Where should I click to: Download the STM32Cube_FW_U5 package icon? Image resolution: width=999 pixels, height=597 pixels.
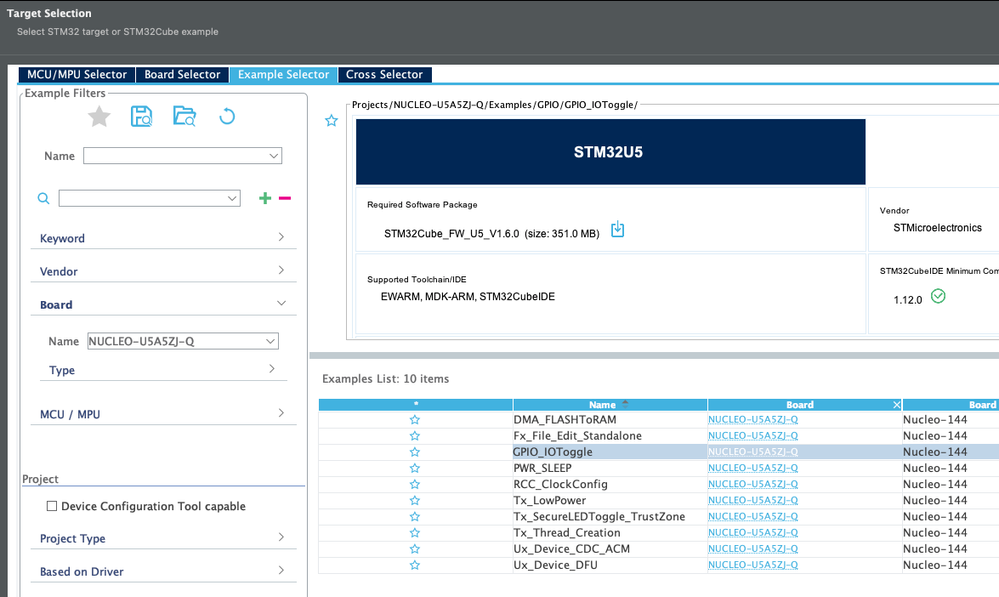point(617,229)
